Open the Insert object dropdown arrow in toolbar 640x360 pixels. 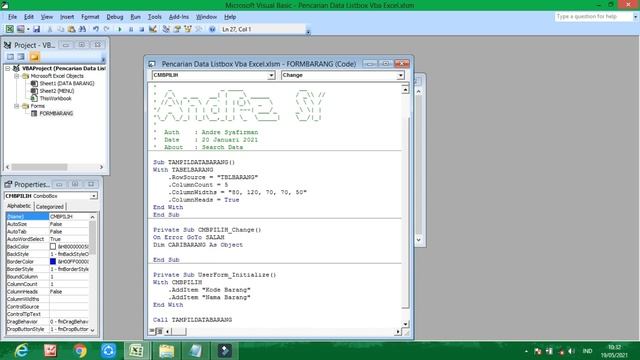[28, 29]
